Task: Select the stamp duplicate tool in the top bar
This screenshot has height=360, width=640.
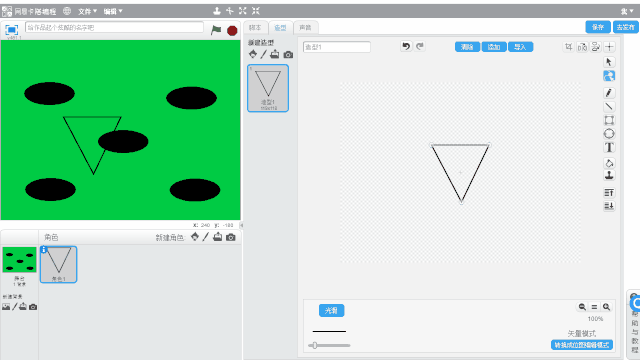Action: pos(217,11)
